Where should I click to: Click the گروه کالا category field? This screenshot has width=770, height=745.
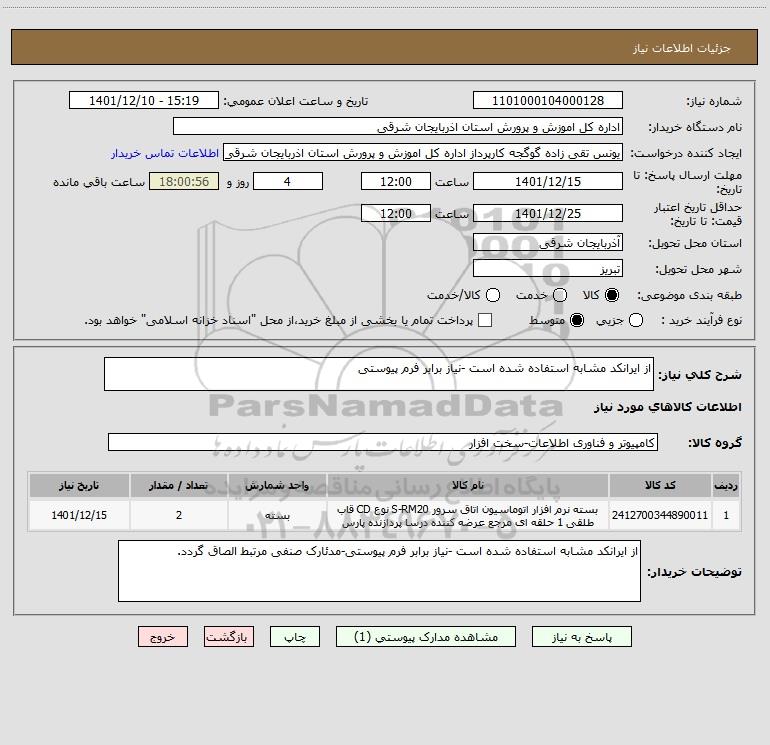click(x=383, y=442)
